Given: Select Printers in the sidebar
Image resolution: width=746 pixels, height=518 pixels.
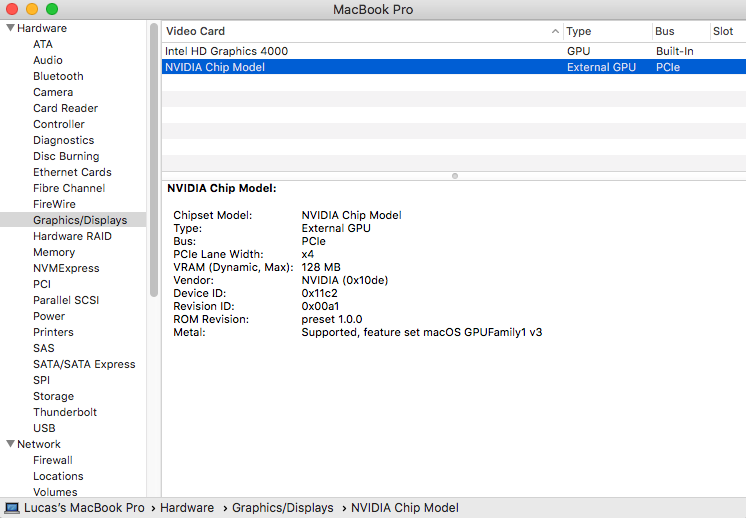Looking at the screenshot, I should click(53, 332).
